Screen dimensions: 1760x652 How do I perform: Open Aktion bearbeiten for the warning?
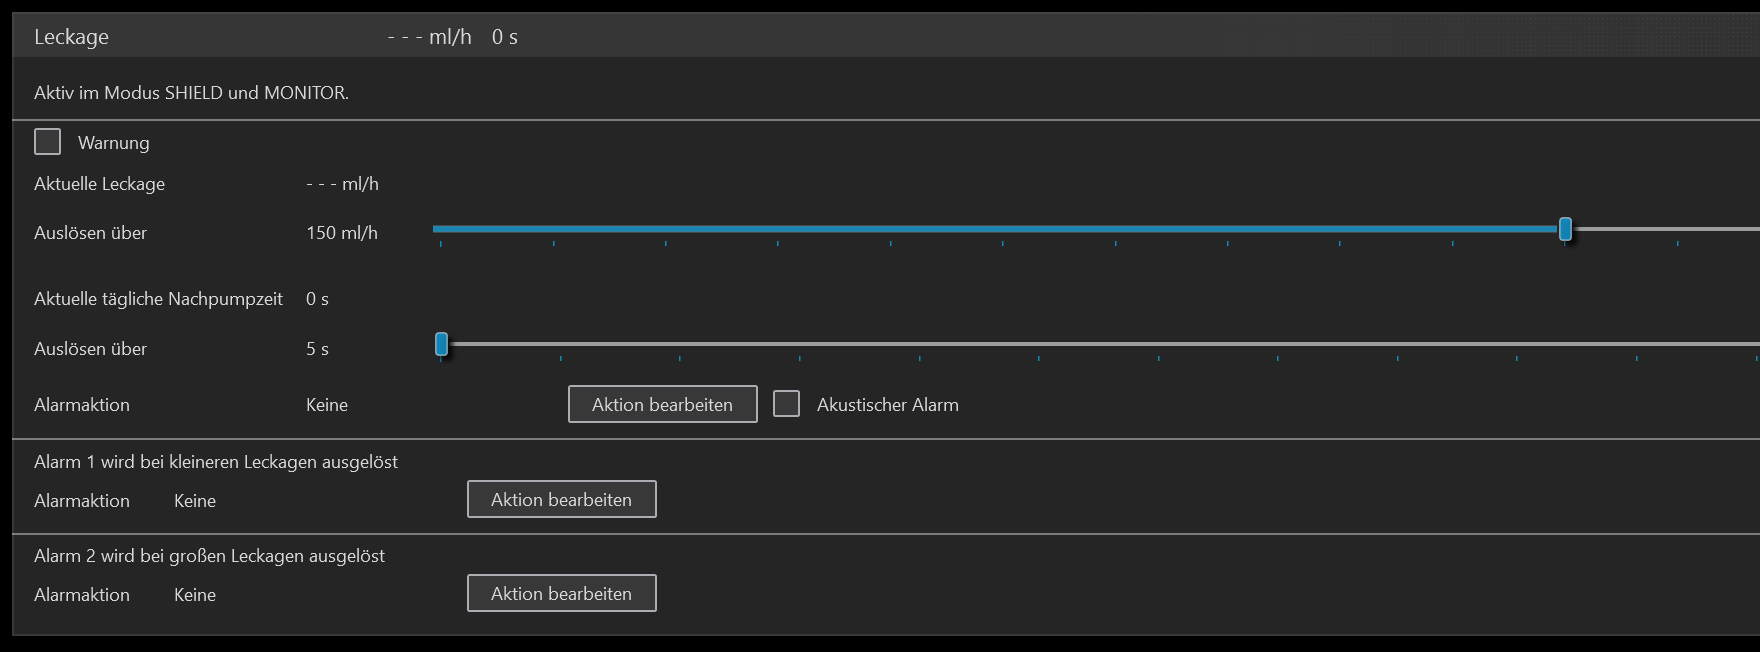pos(662,404)
